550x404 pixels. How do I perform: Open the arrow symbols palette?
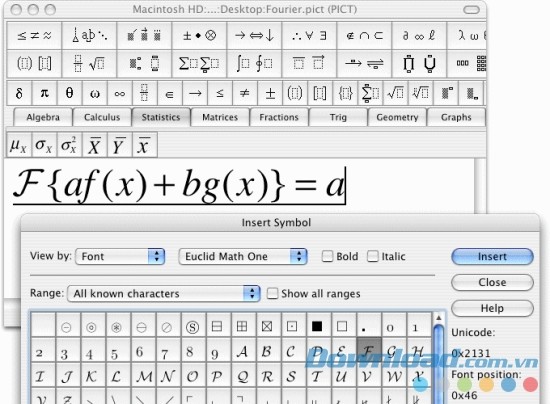tap(254, 35)
